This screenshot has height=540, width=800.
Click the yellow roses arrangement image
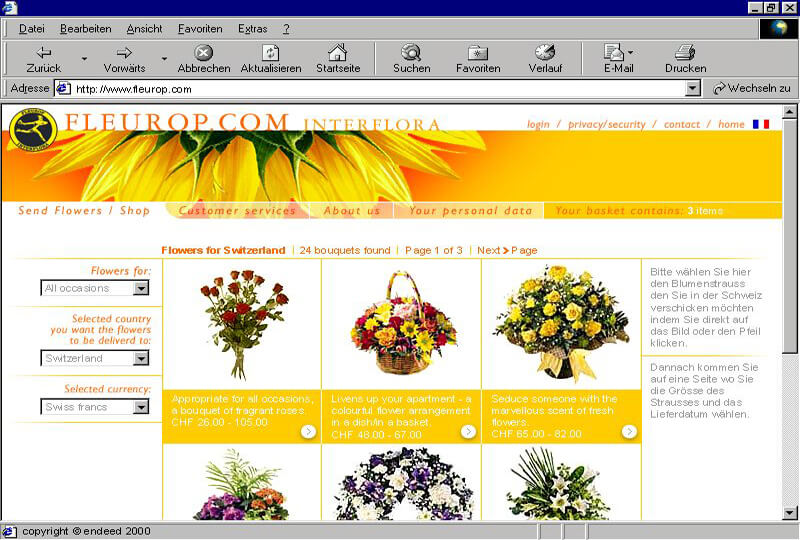(x=561, y=323)
